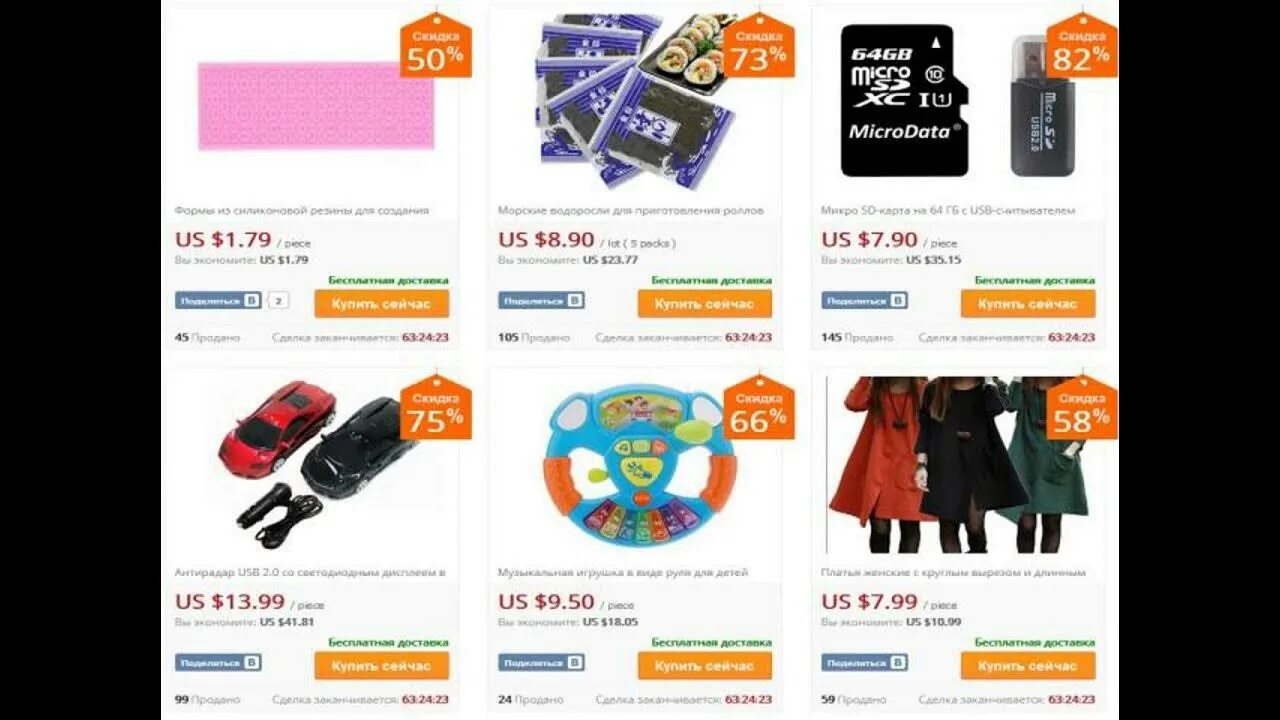
Task: Click the 82% discount badge on MicroSD card
Action: click(1081, 47)
